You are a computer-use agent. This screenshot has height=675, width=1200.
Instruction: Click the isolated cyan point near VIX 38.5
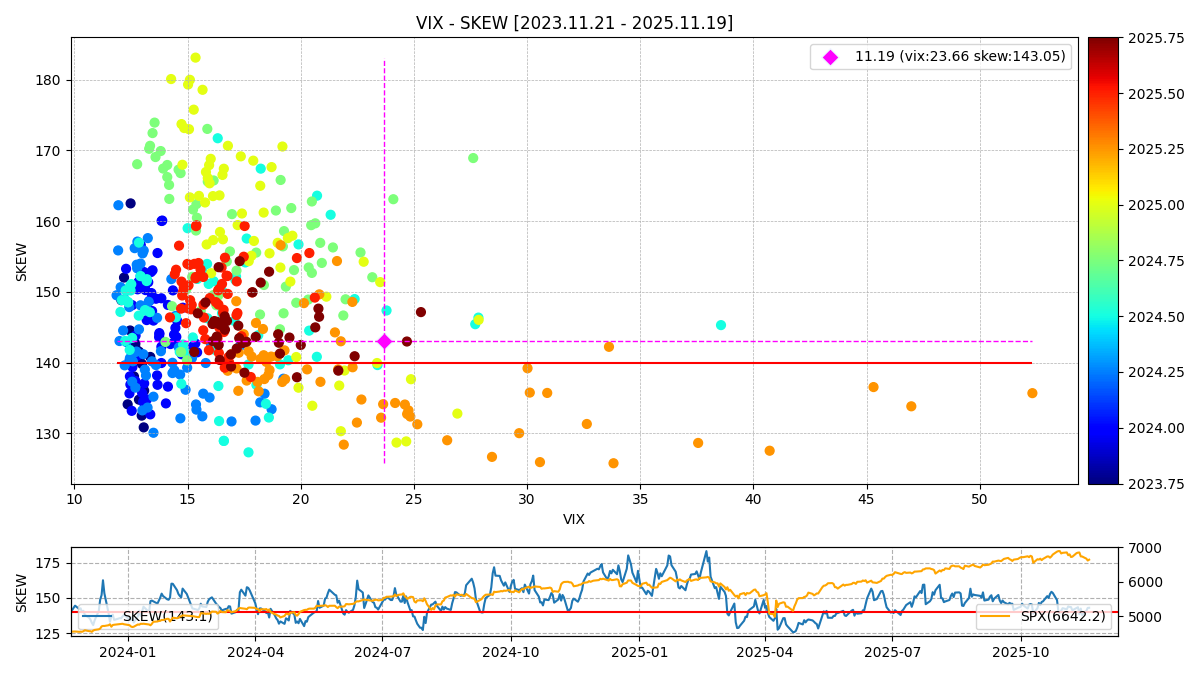tap(721, 325)
